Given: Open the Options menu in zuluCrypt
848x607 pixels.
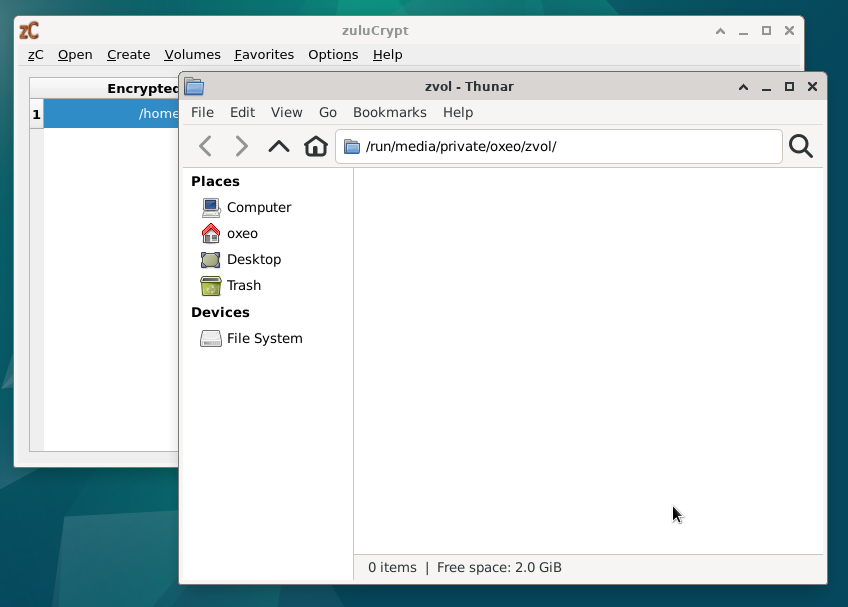Looking at the screenshot, I should coord(333,55).
